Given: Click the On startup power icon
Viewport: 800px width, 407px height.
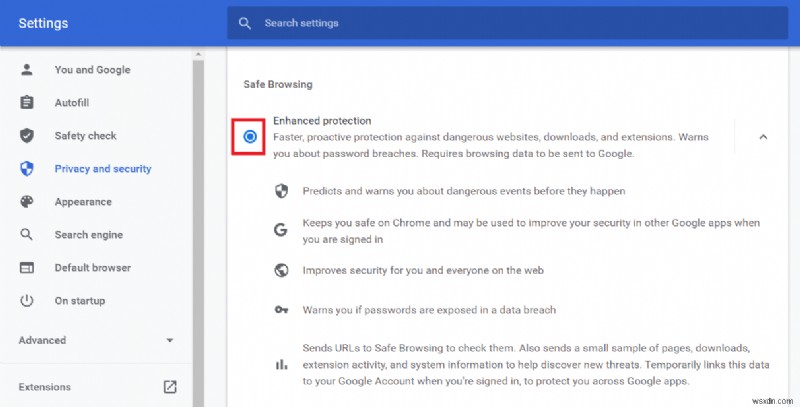Looking at the screenshot, I should point(27,301).
